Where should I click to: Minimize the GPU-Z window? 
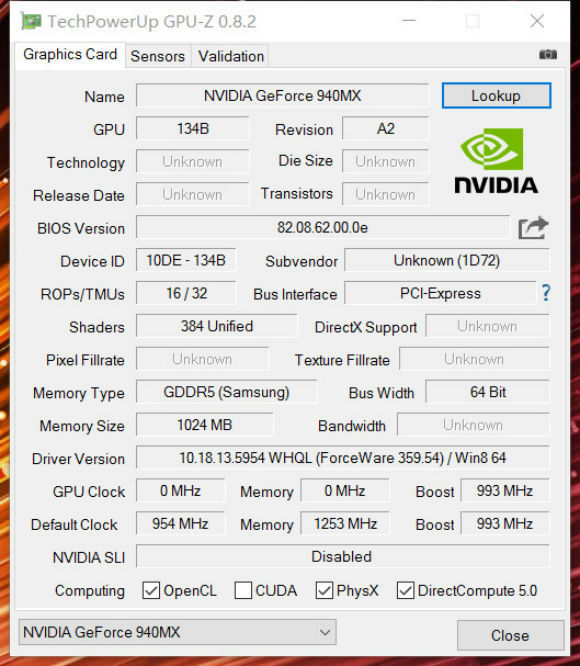[x=409, y=20]
